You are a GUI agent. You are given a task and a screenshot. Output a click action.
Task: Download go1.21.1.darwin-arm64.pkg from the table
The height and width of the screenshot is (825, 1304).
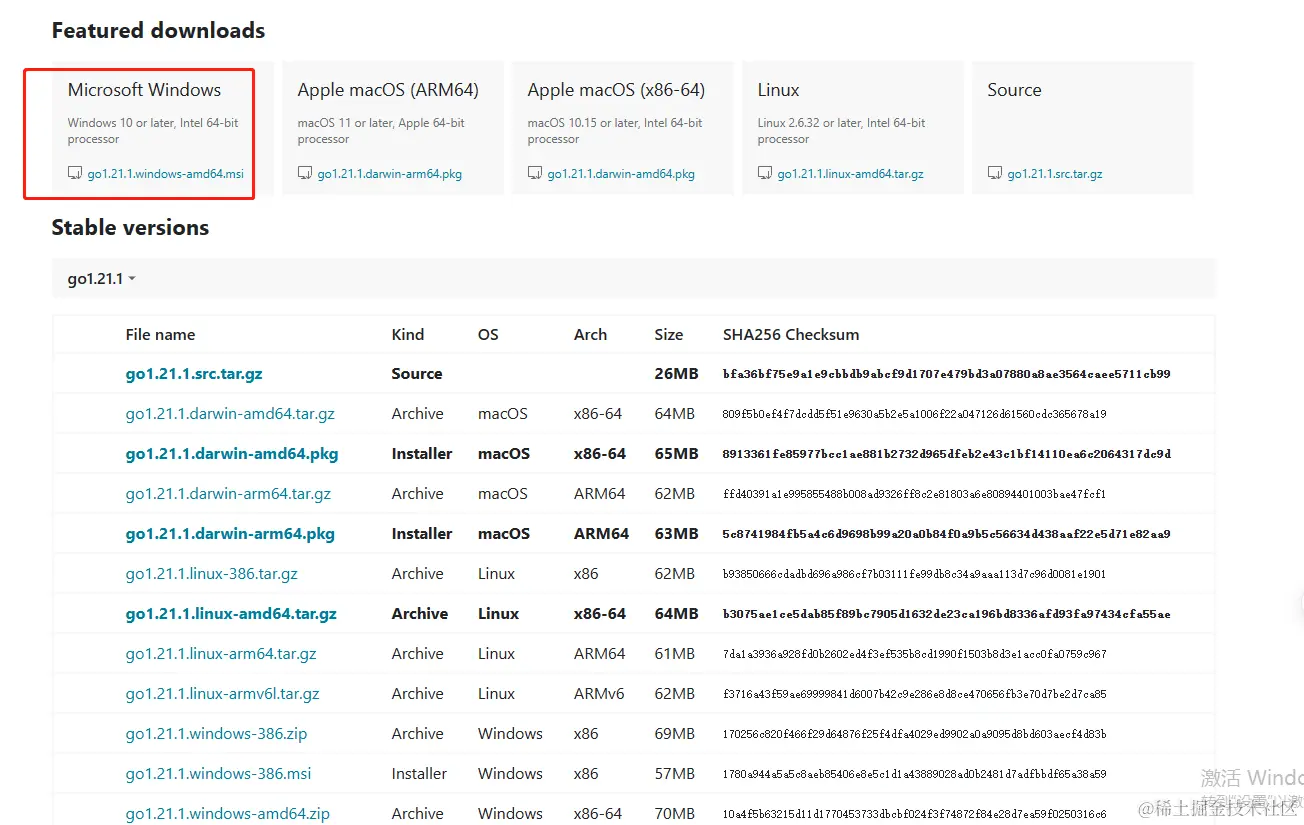(230, 534)
